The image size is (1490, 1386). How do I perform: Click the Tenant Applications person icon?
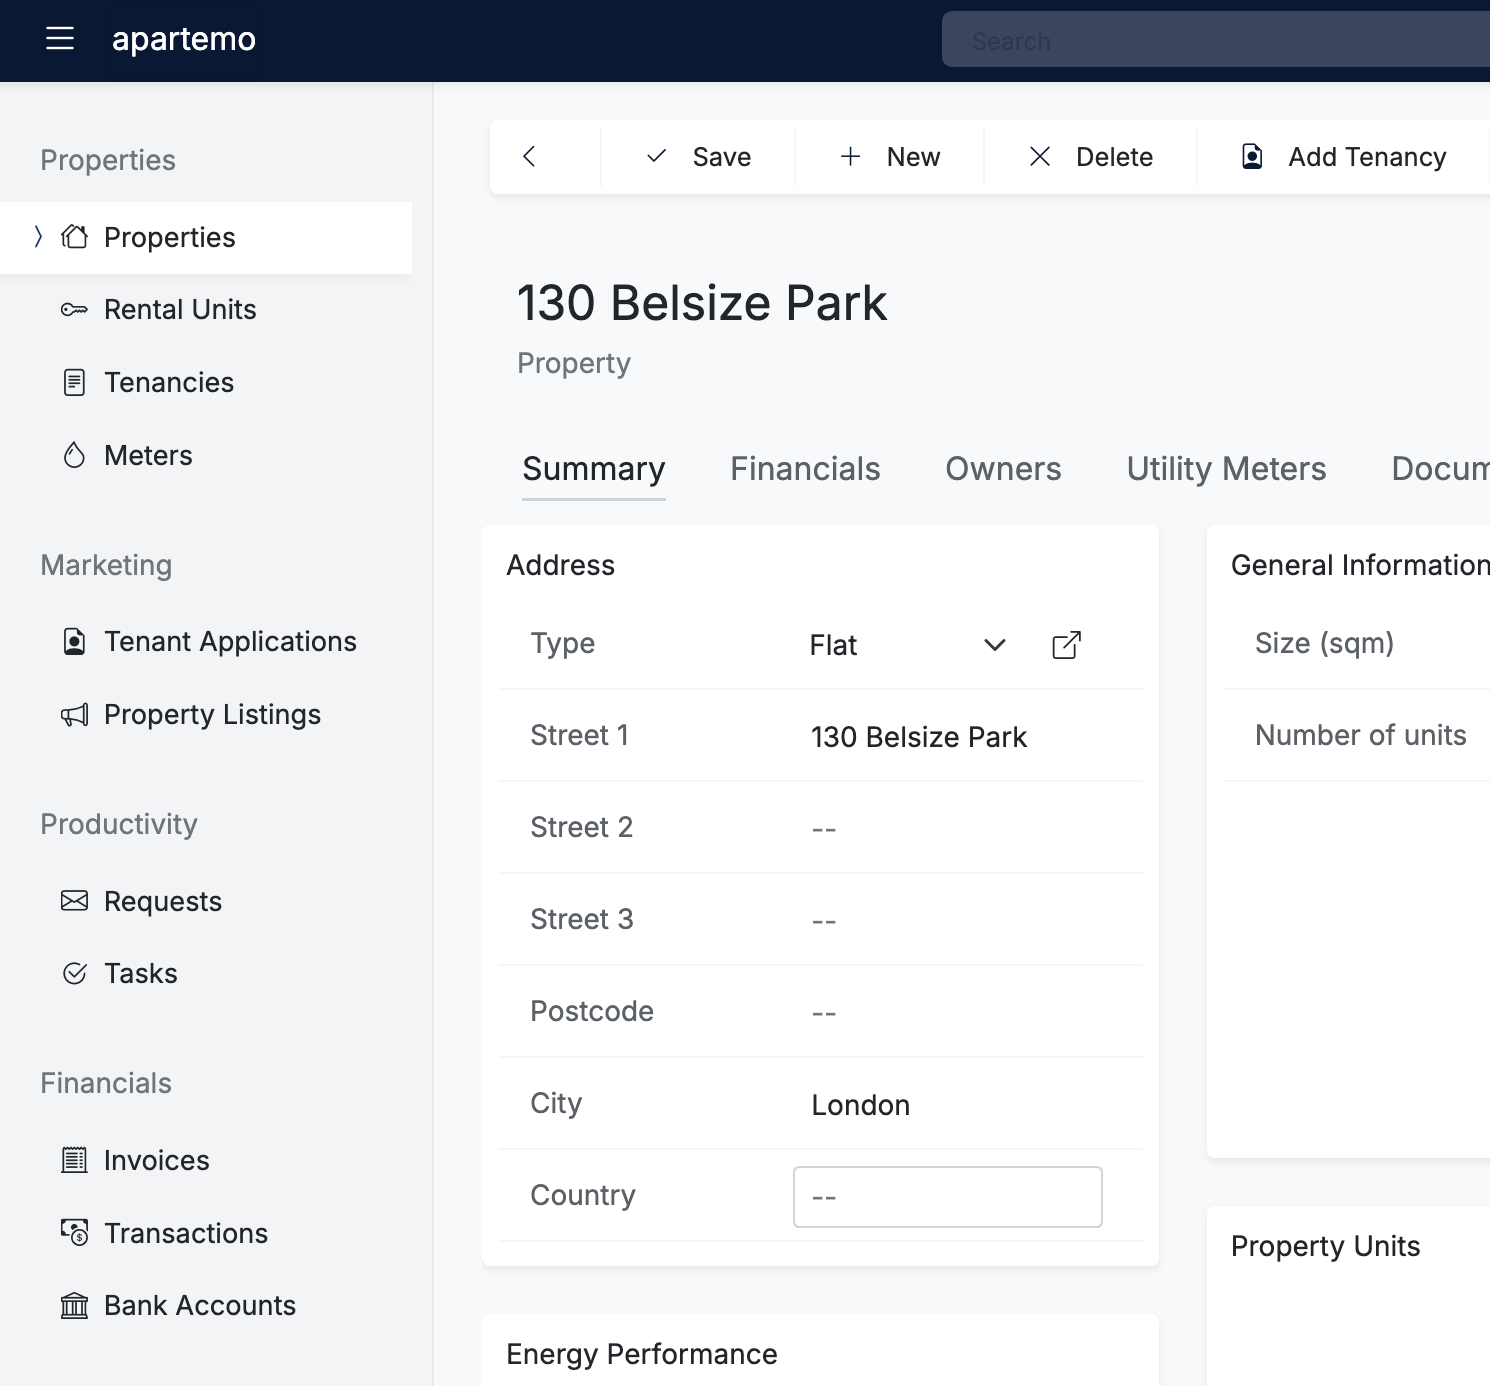coord(75,641)
